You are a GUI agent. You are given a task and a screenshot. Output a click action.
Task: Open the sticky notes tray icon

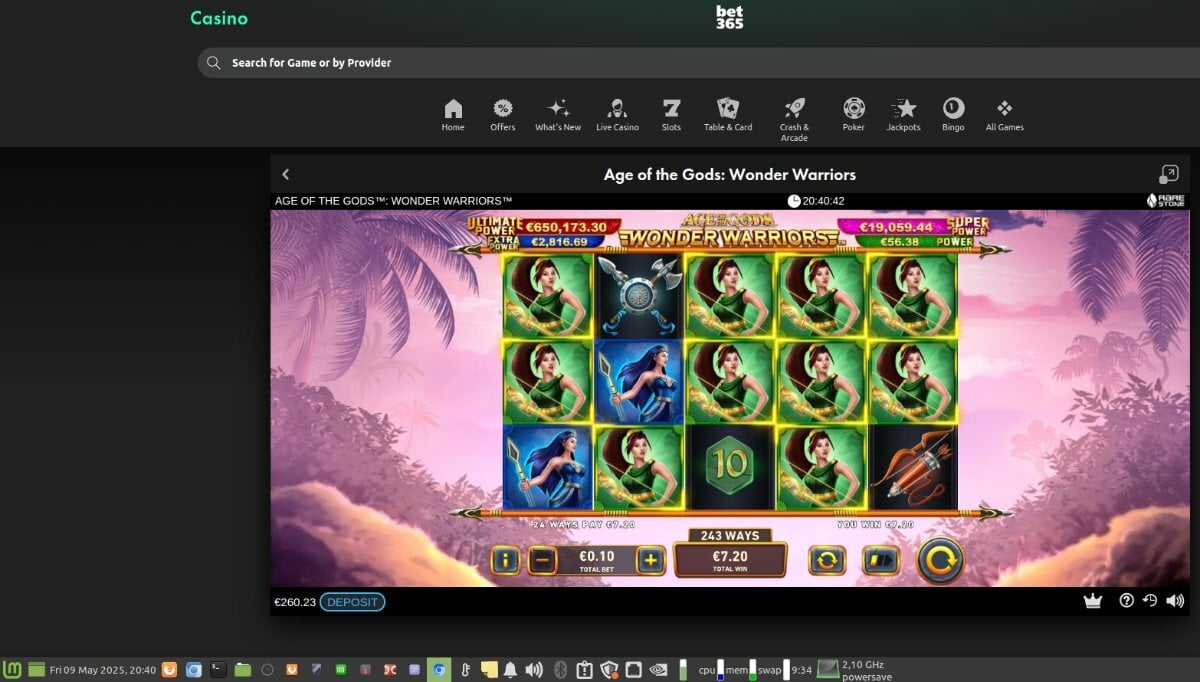click(489, 670)
